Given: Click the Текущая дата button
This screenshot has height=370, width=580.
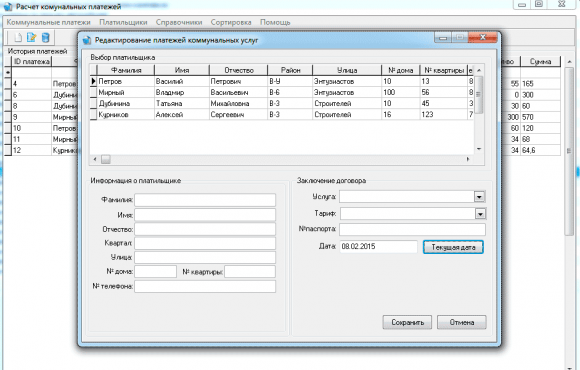Looking at the screenshot, I should click(453, 247).
